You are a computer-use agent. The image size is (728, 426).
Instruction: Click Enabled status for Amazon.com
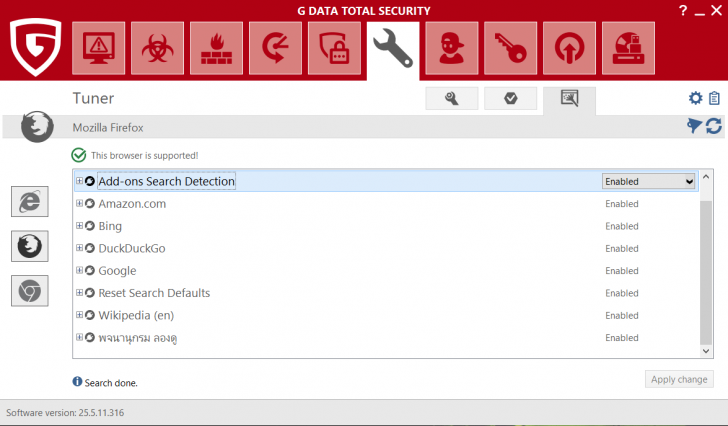(622, 204)
